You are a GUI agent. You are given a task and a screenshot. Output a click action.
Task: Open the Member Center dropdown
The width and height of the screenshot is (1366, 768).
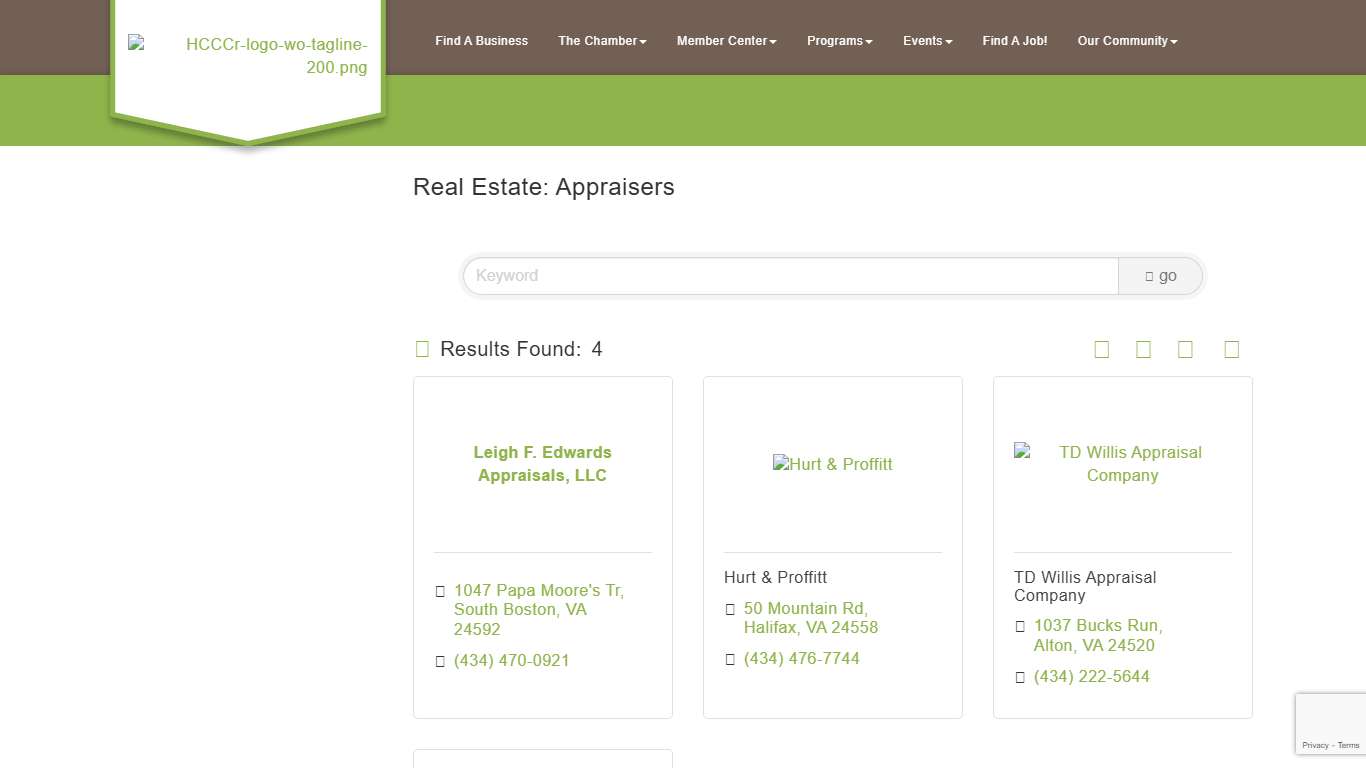(726, 41)
